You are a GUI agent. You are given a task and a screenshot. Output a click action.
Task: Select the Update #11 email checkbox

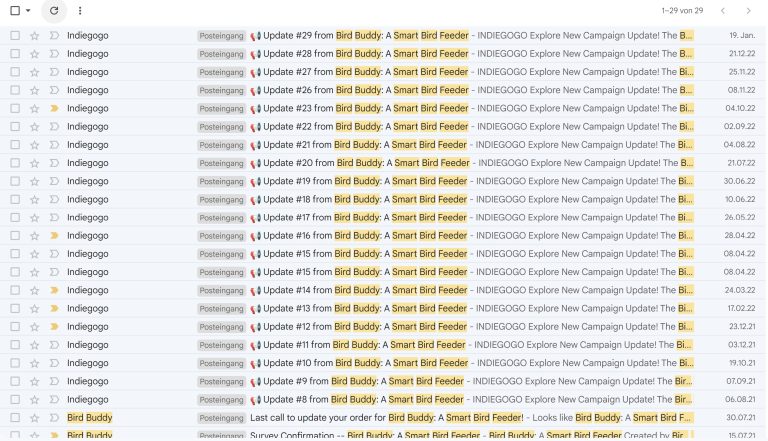15,345
